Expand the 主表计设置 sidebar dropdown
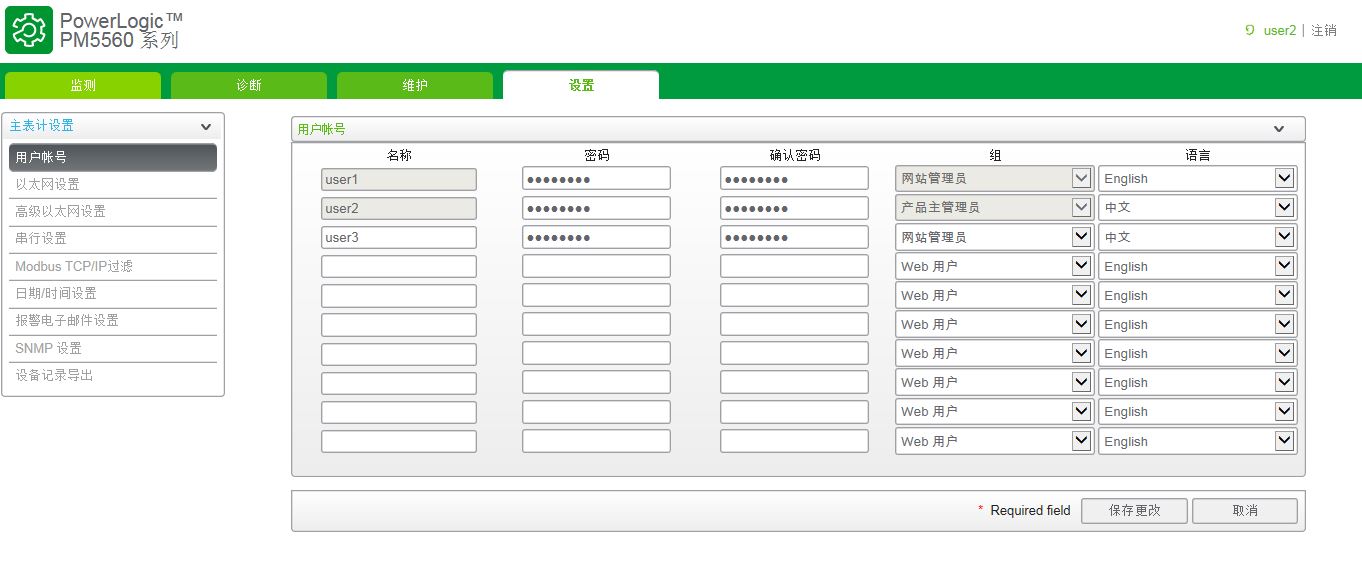The image size is (1362, 565). click(206, 127)
